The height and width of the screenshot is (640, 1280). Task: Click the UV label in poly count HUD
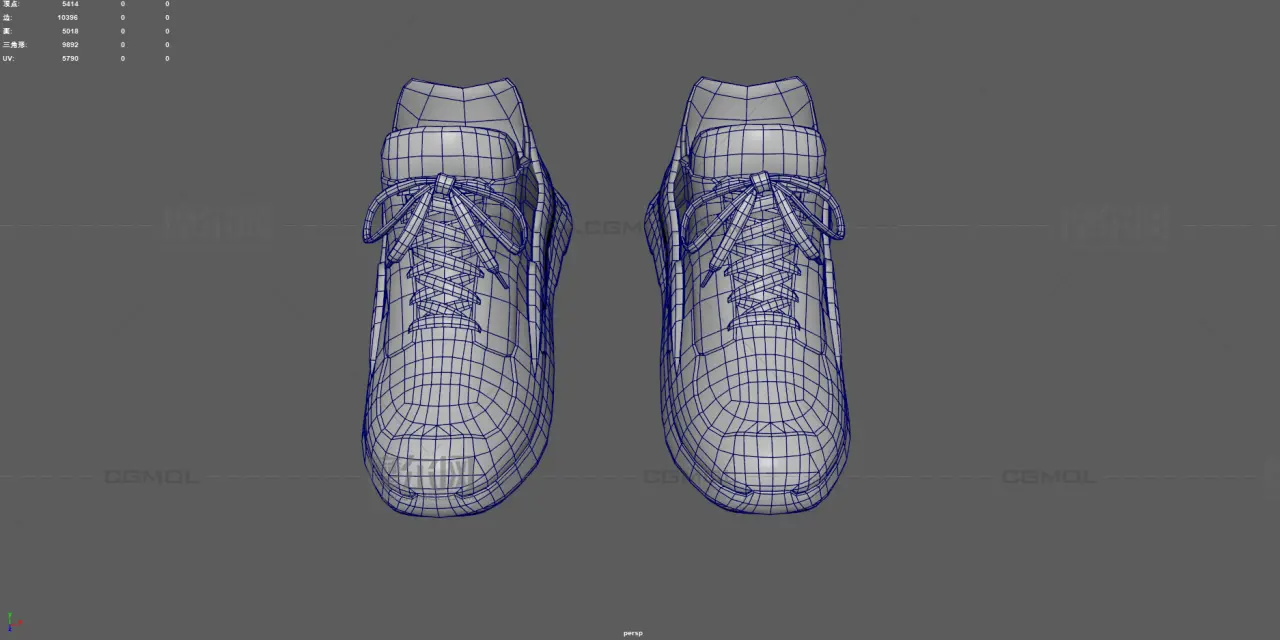pyautogui.click(x=8, y=59)
